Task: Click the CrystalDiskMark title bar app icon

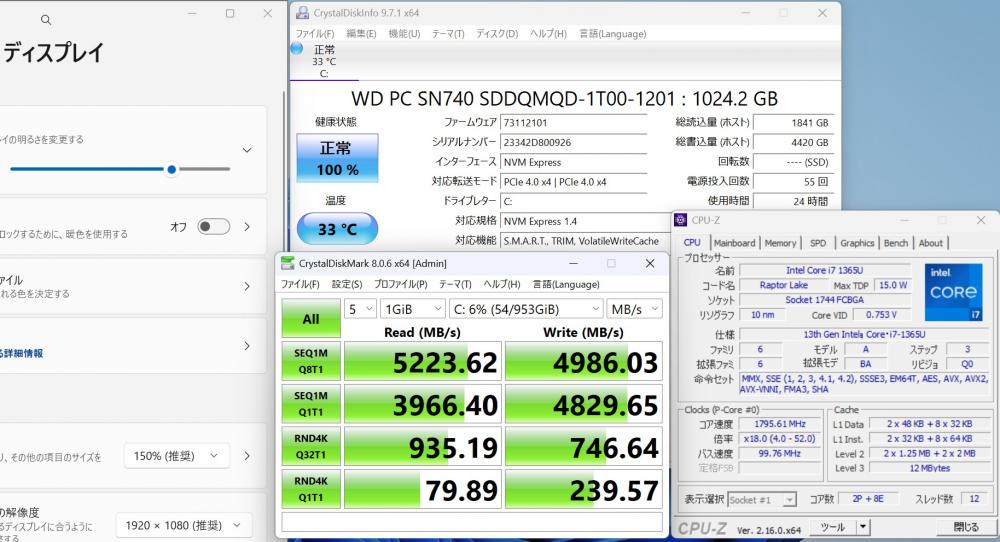Action: coord(288,263)
